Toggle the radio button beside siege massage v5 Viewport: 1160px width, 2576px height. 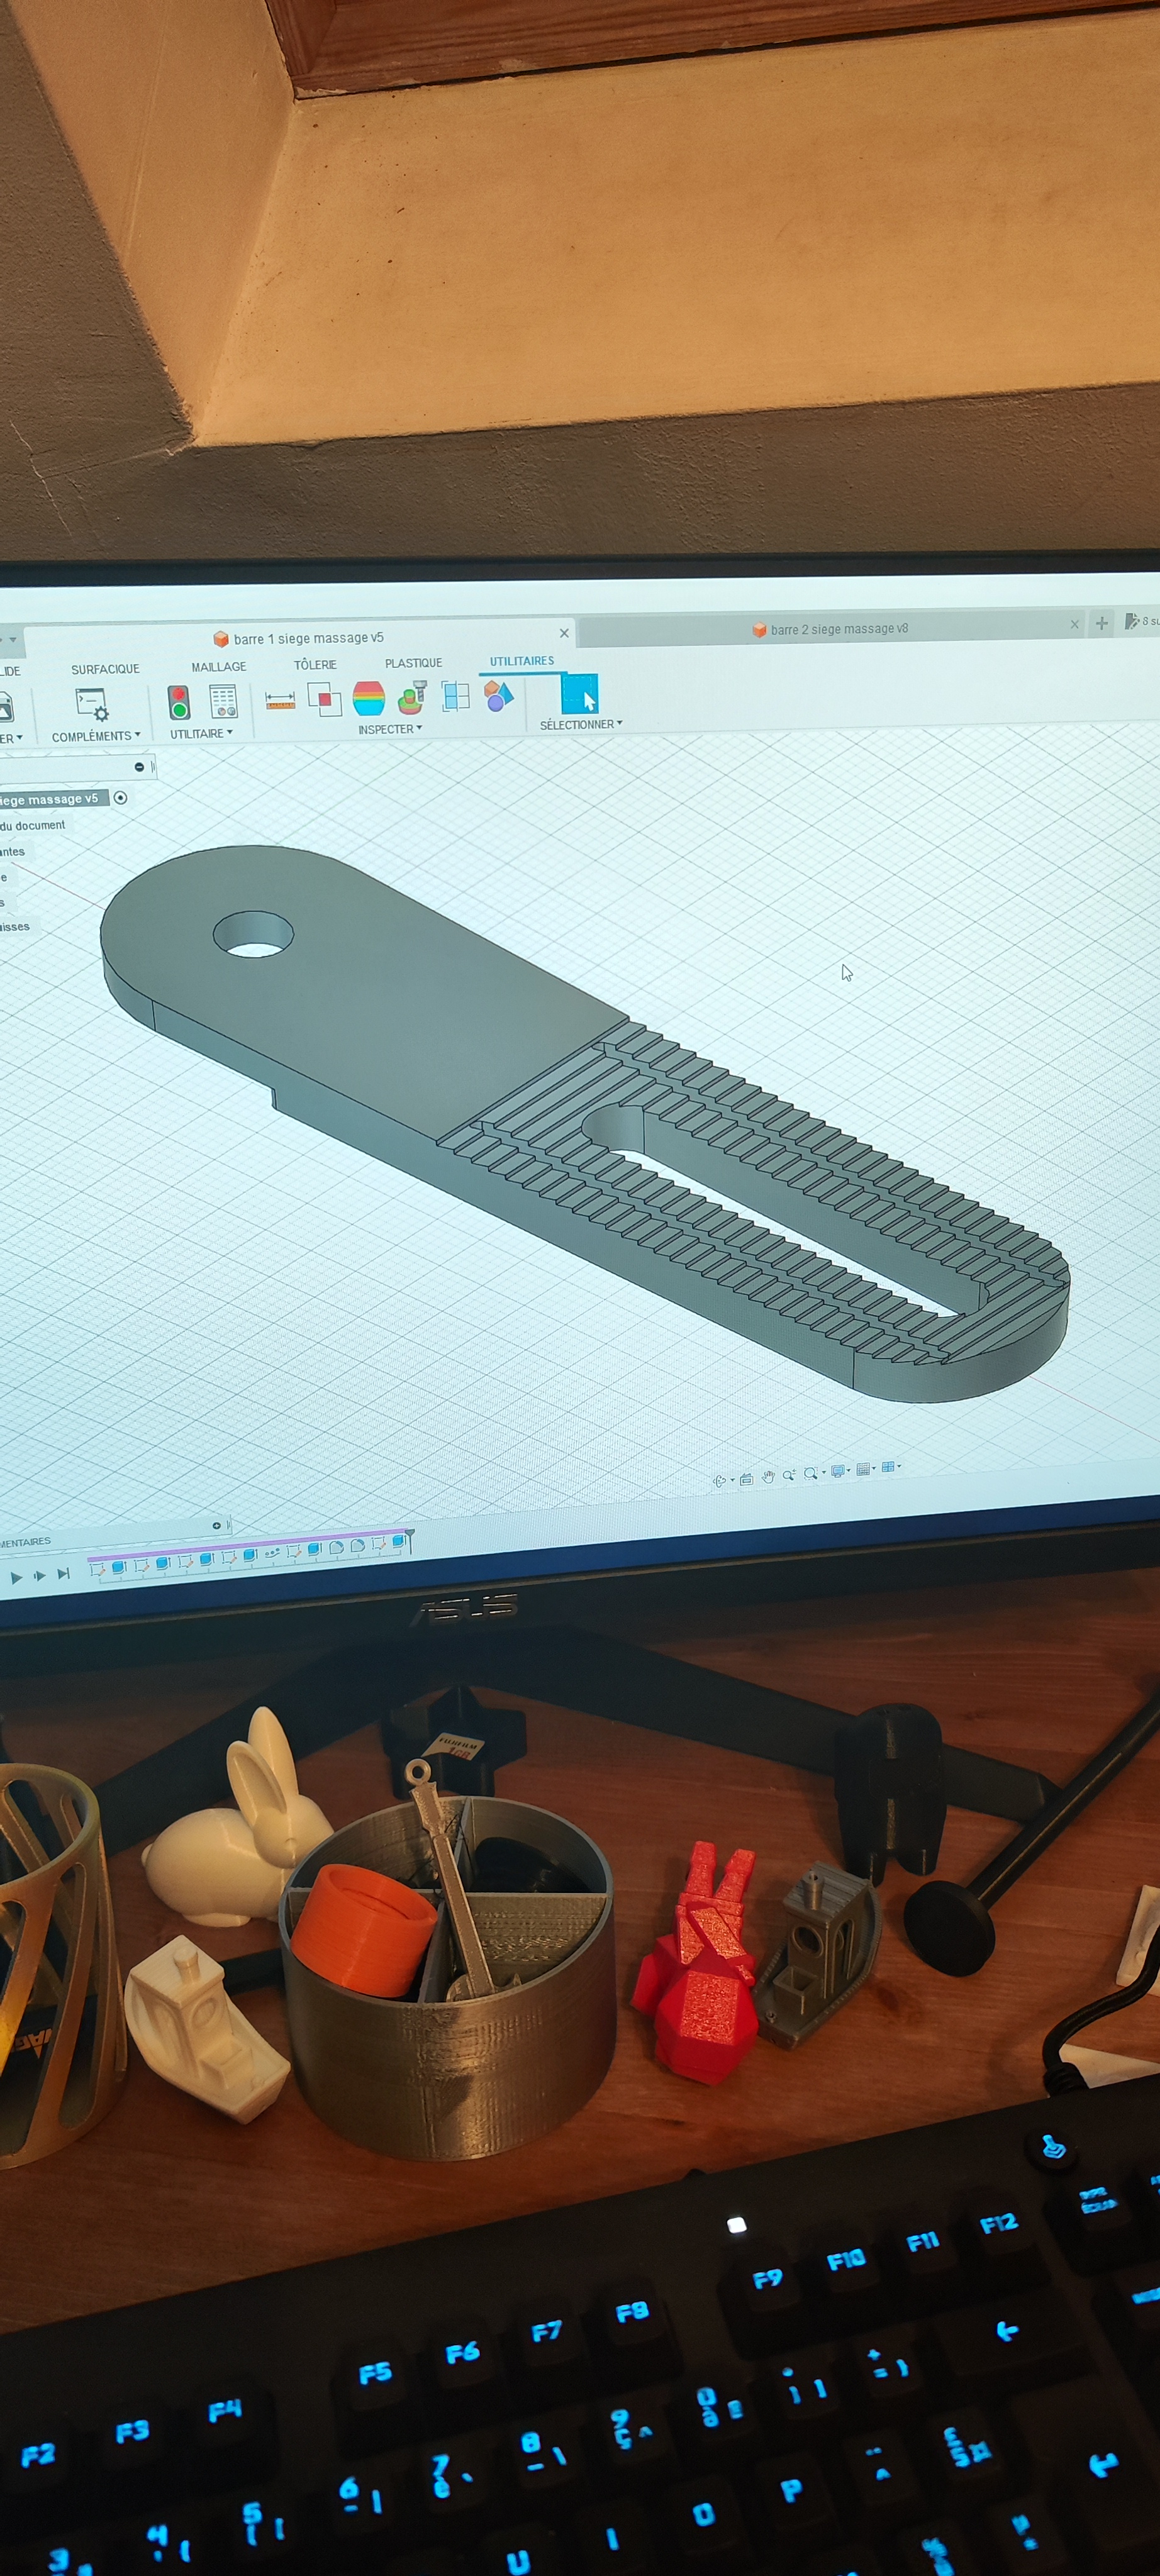tap(121, 797)
